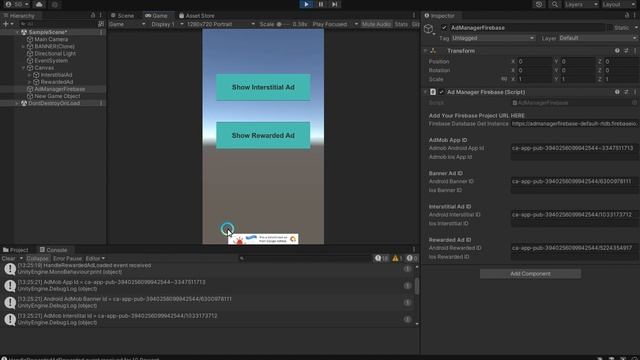
Task: Toggle the Console warning filter
Action: pyautogui.click(x=397, y=258)
